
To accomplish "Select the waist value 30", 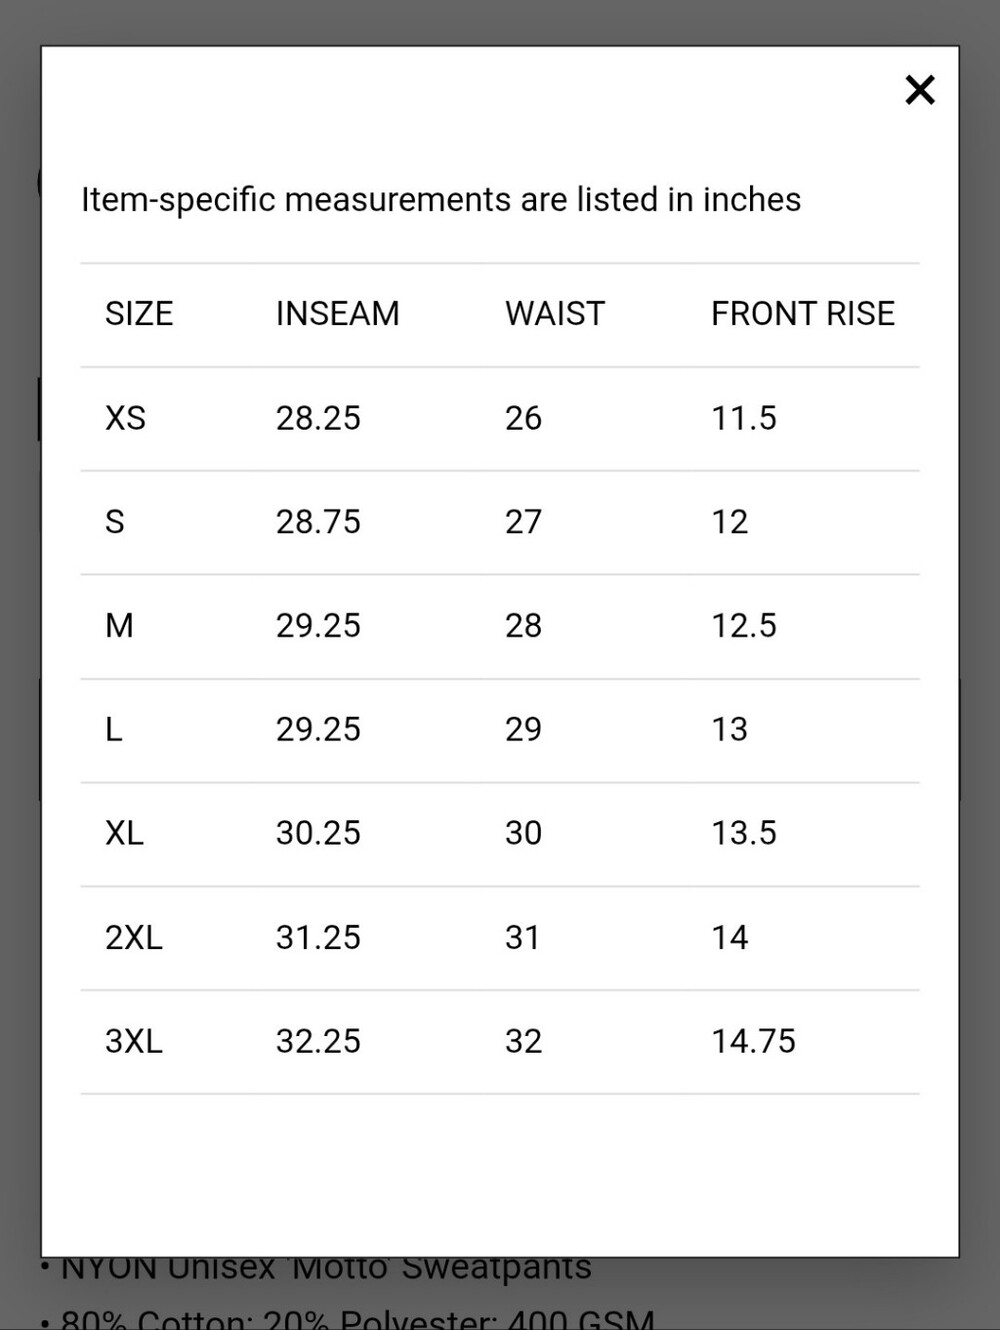I will click(x=523, y=833).
